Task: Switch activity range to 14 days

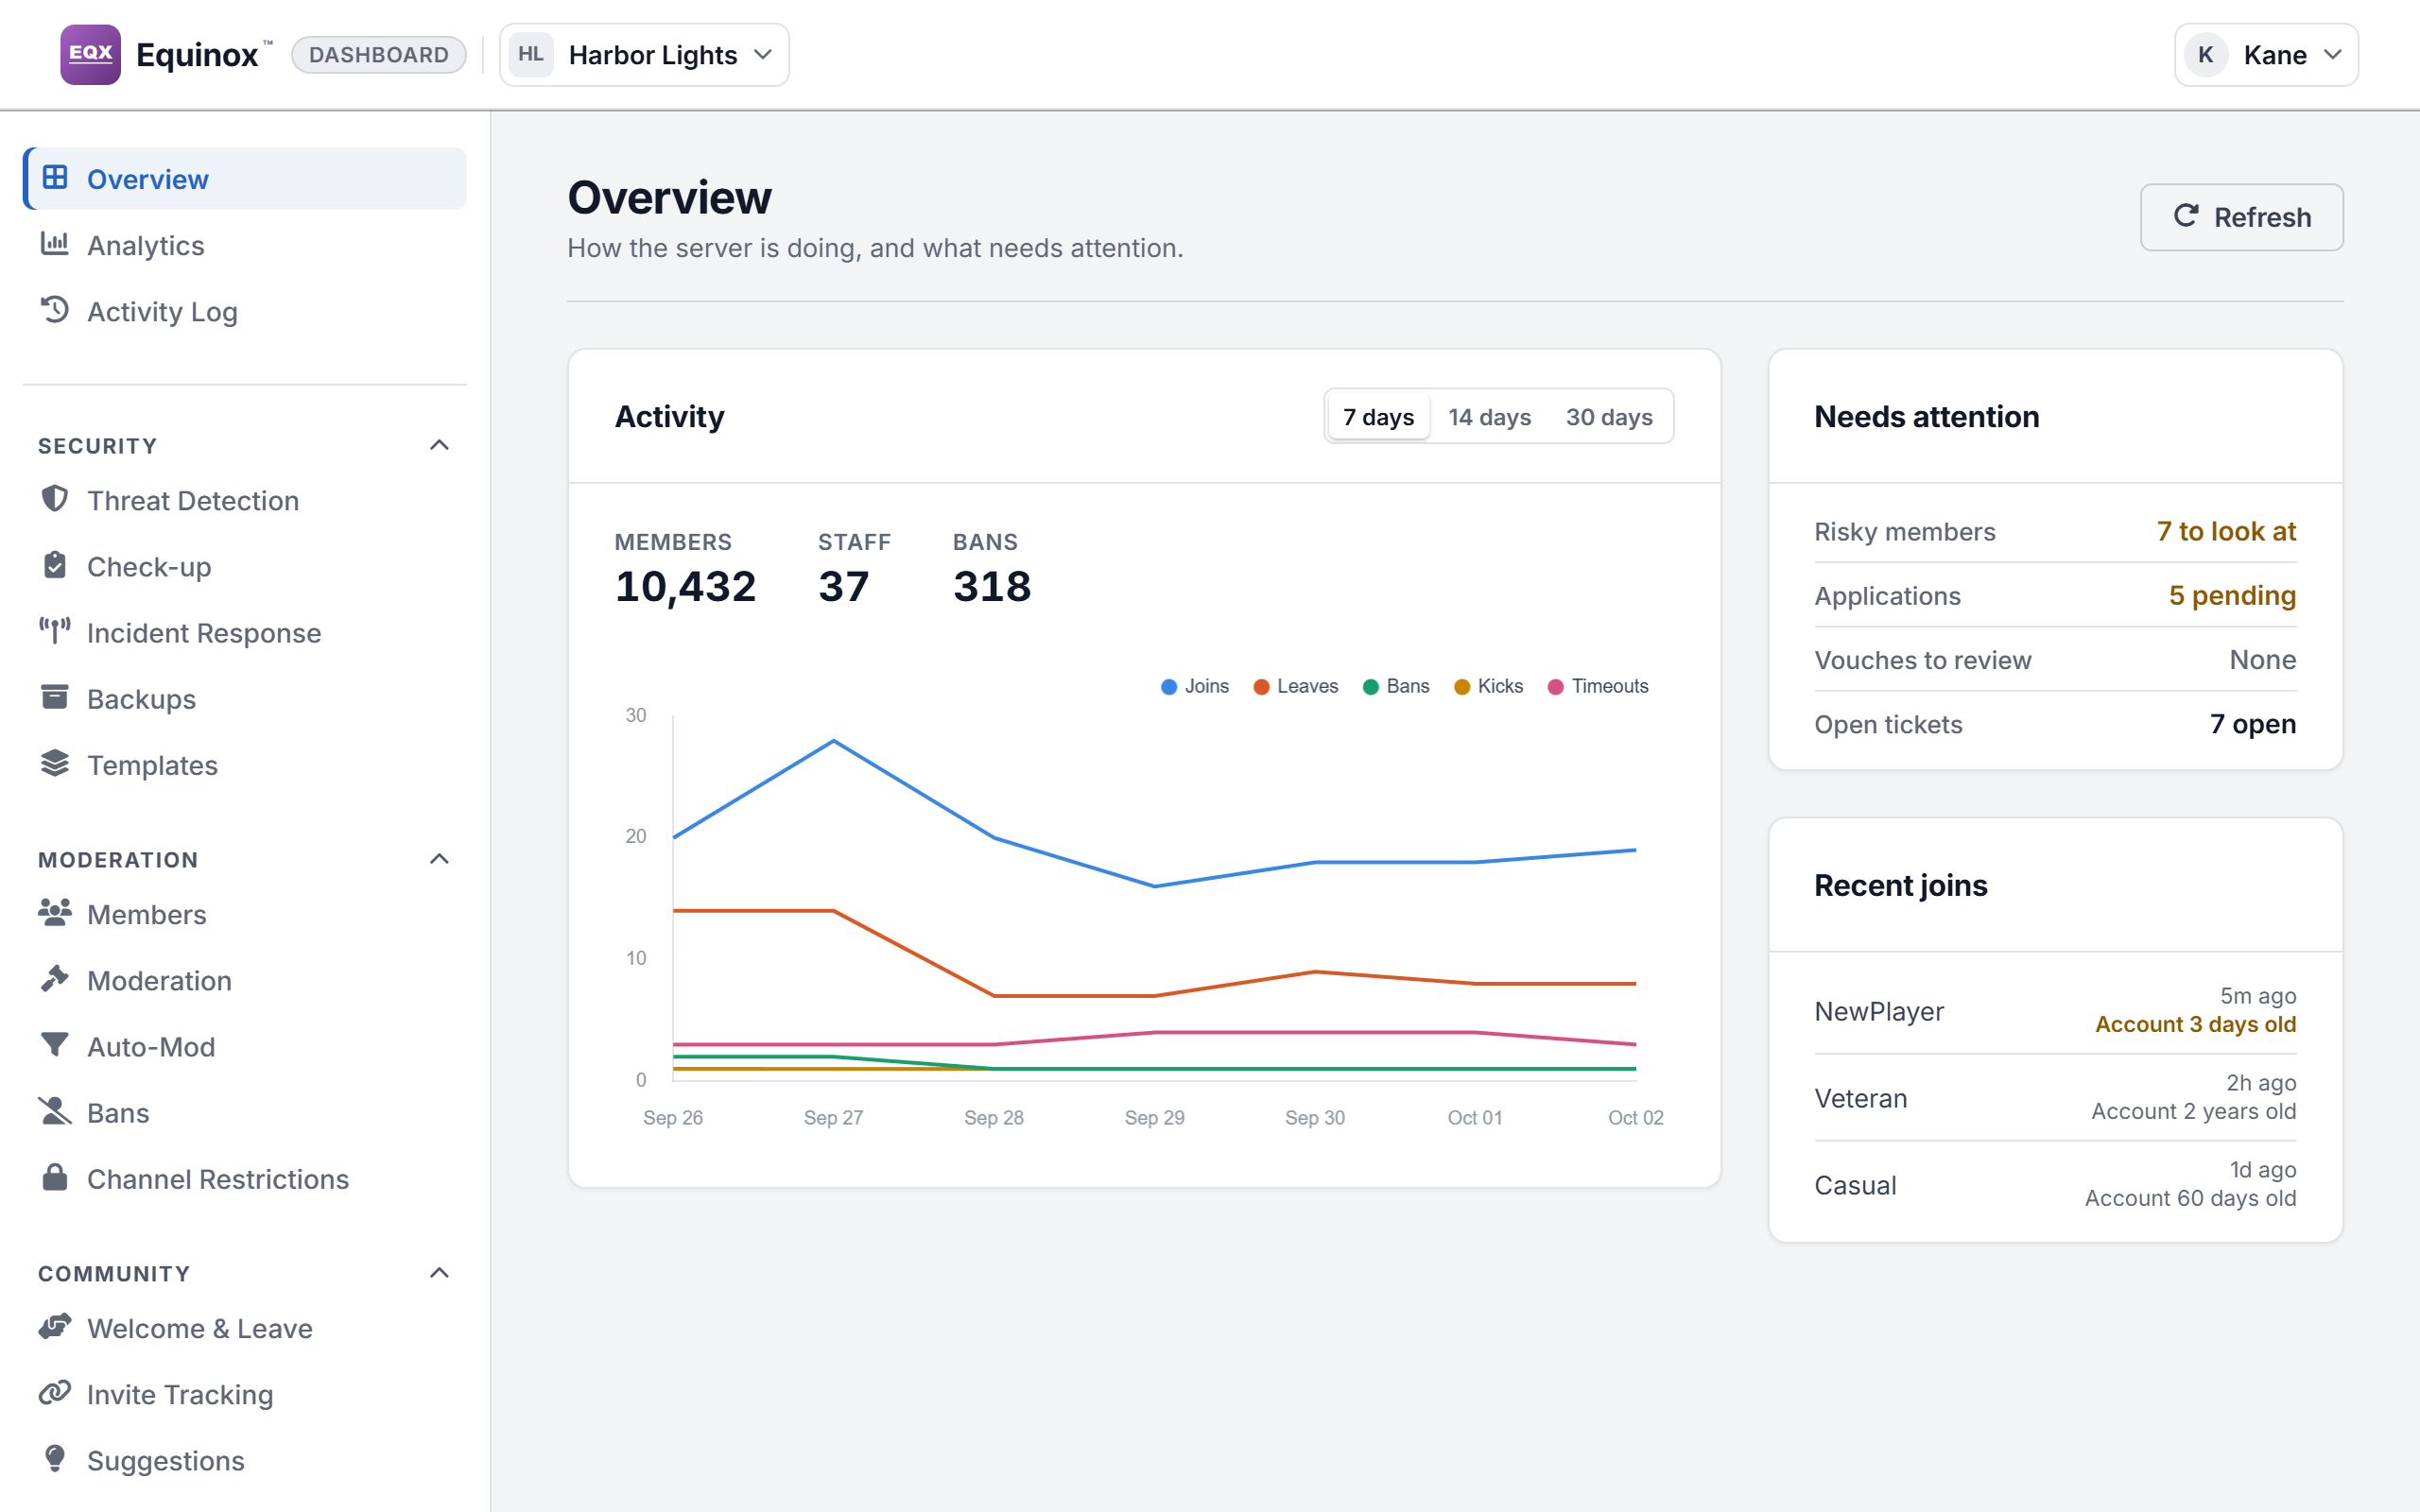Action: pos(1489,416)
